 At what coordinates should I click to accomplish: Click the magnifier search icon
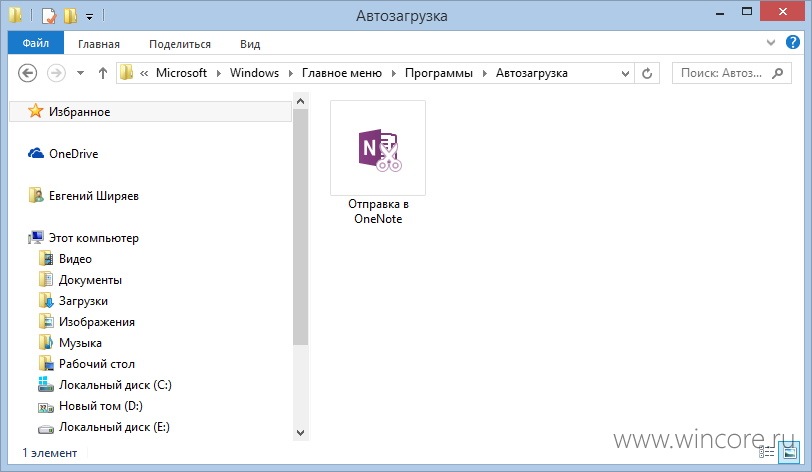[777, 73]
